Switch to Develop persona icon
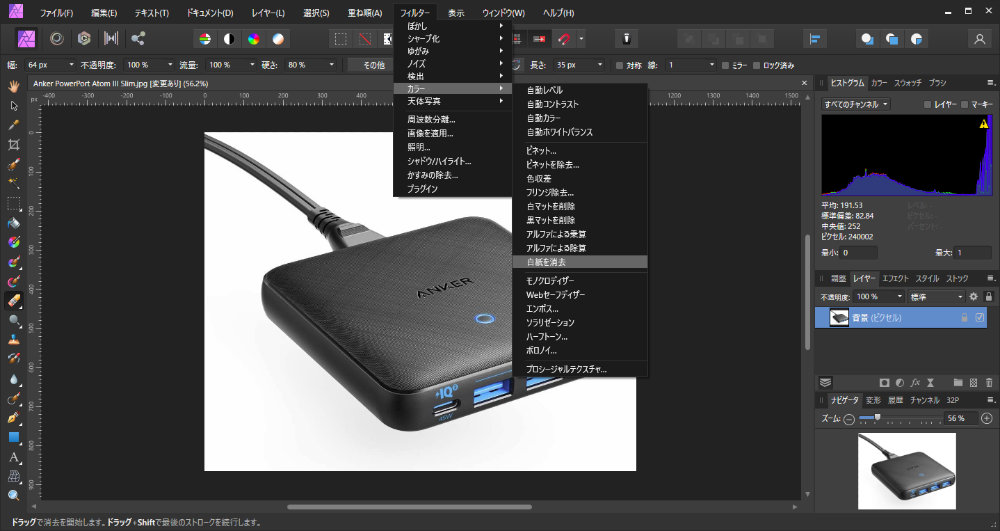 click(x=84, y=39)
